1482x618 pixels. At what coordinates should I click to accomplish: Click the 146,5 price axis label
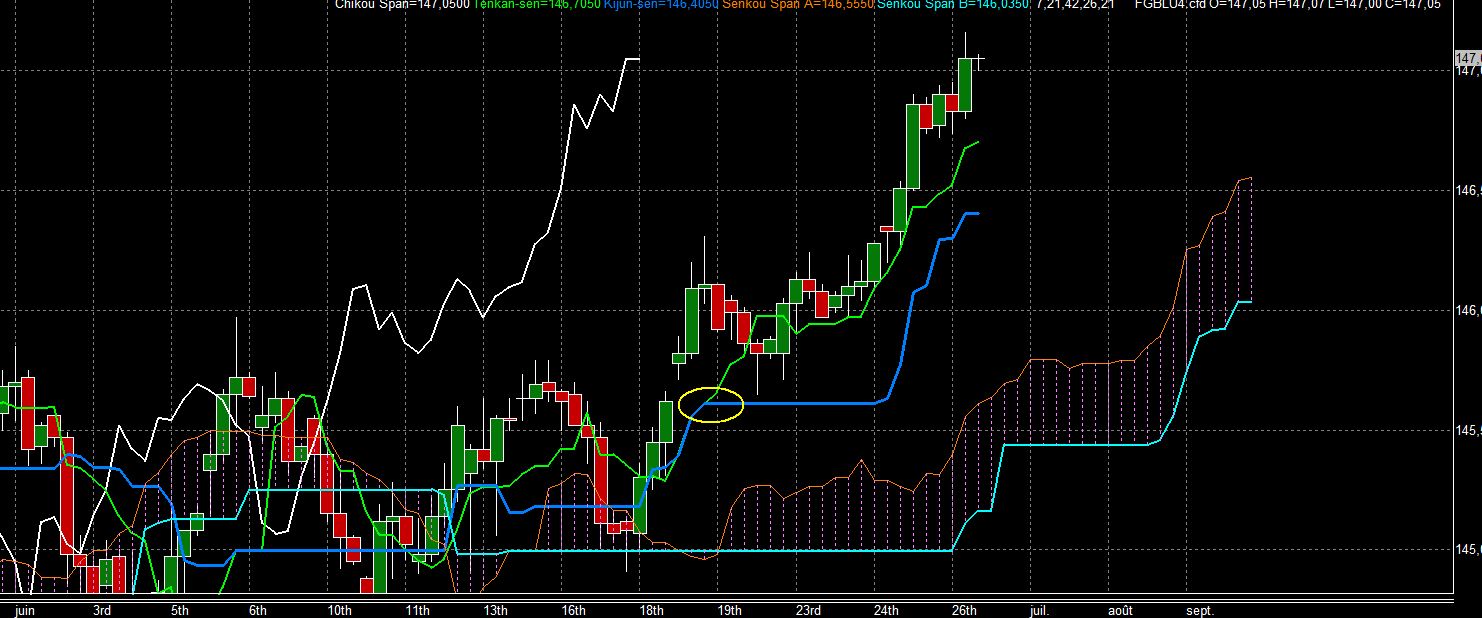coord(1468,190)
